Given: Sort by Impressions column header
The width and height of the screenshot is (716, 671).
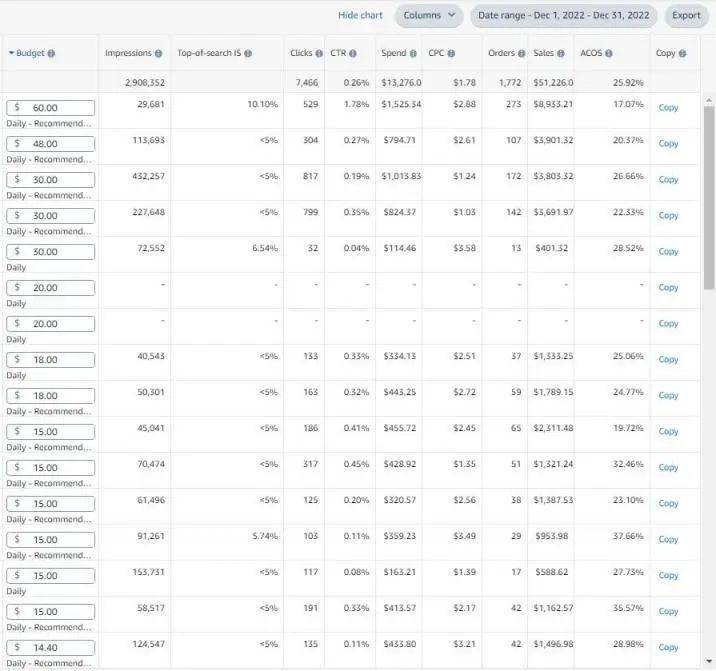Looking at the screenshot, I should (128, 53).
